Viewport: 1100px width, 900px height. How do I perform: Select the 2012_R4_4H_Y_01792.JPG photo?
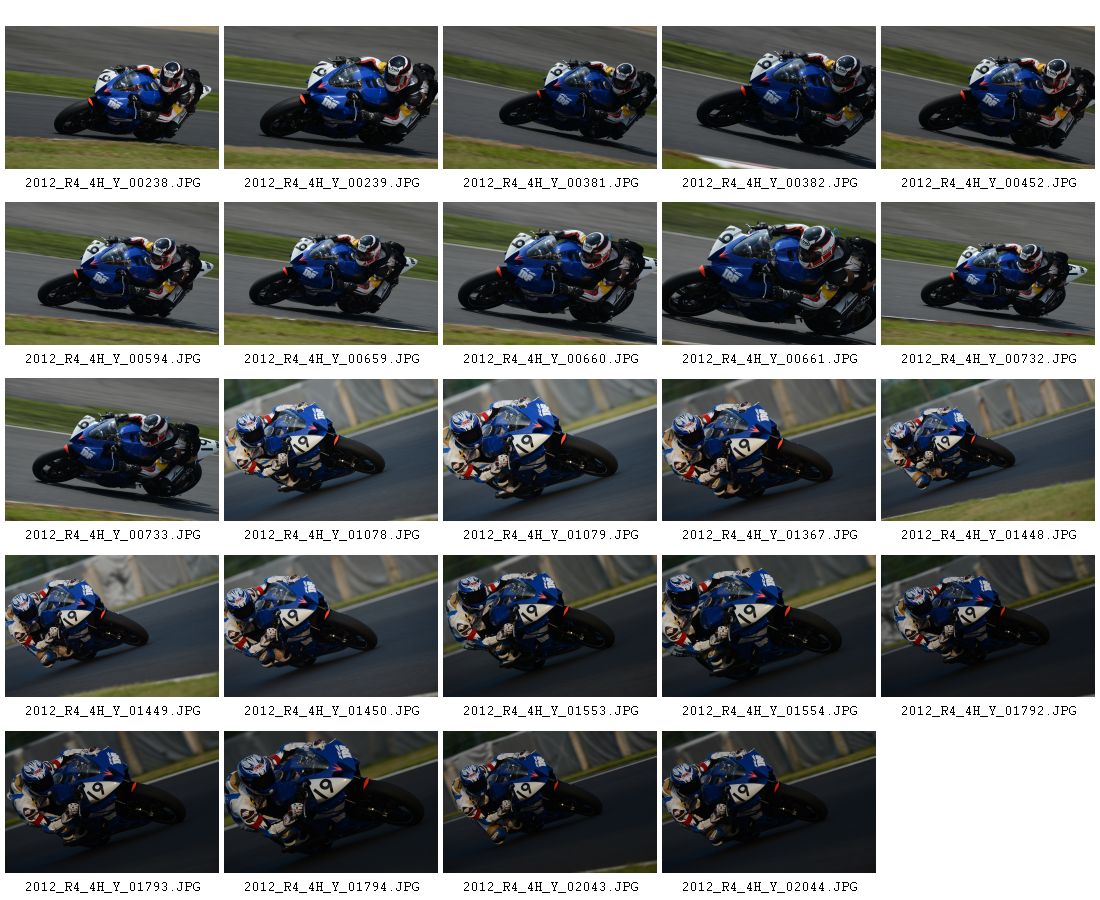coord(988,626)
